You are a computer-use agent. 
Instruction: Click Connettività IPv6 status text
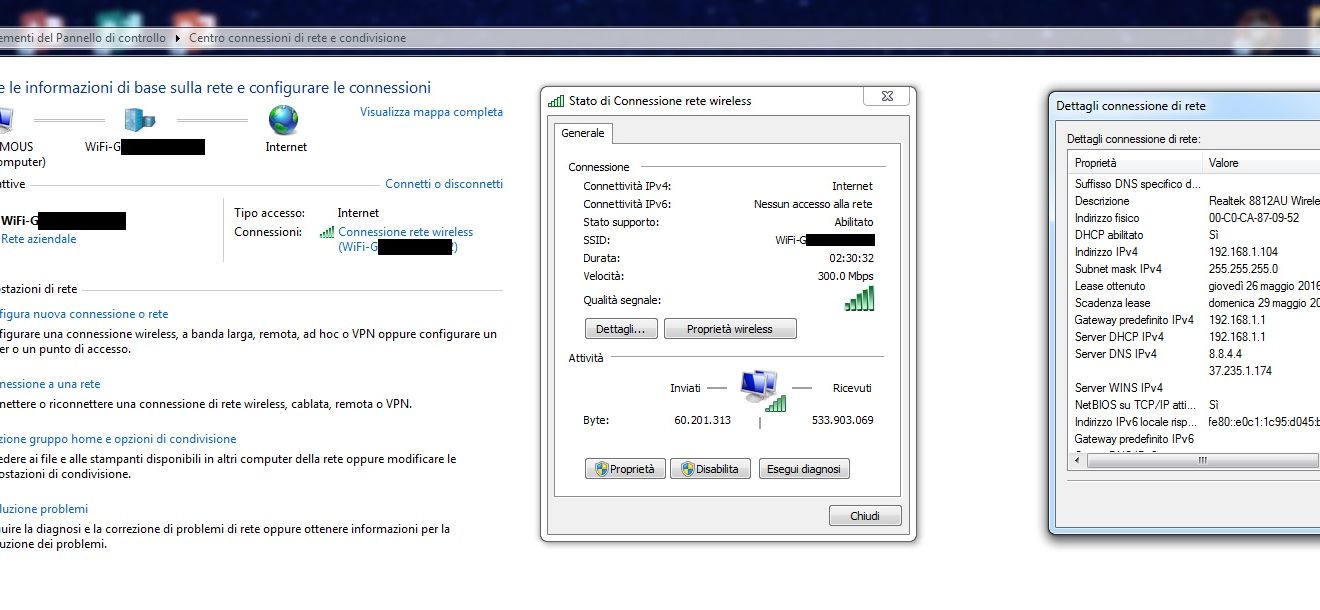click(x=813, y=204)
